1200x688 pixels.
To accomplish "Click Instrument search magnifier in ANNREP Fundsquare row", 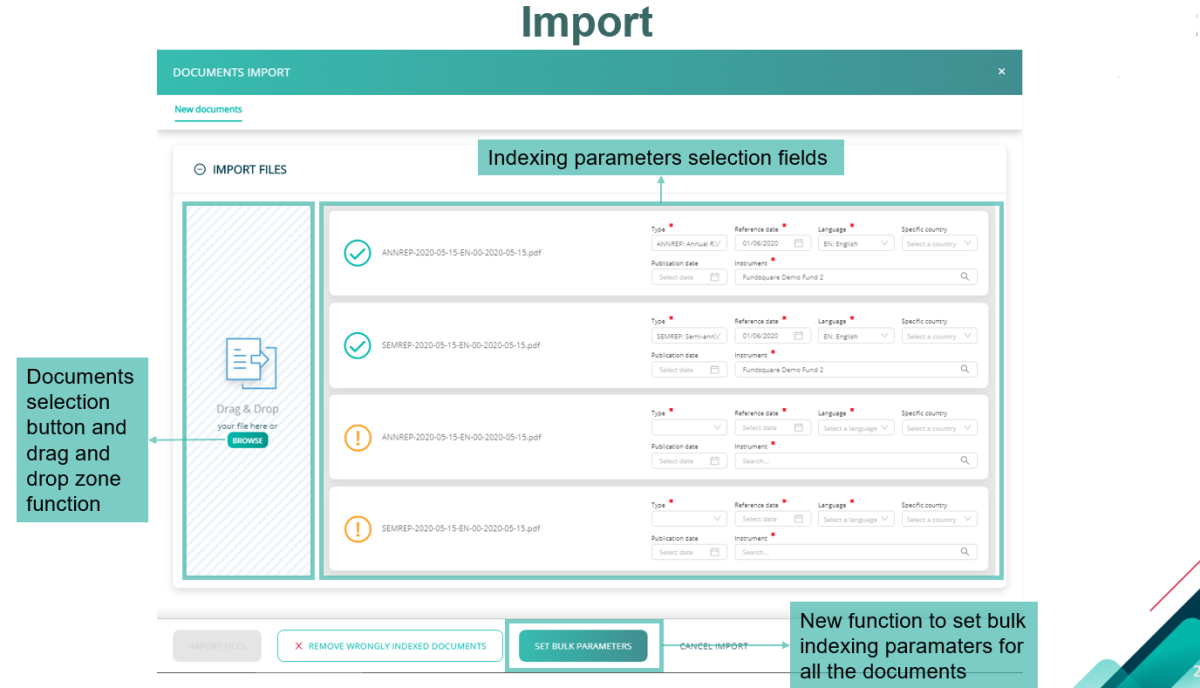I will click(x=965, y=277).
